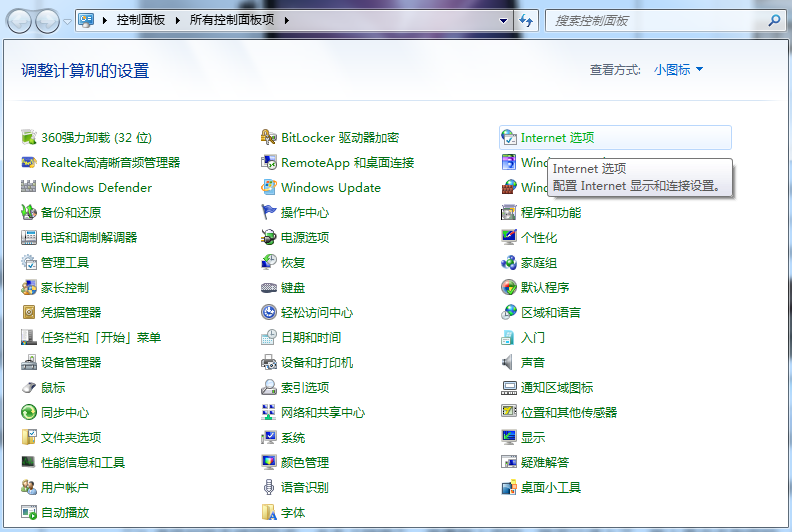Screen dimensions: 792x532
Task: Click the 用户帐户 icon
Action: point(29,488)
